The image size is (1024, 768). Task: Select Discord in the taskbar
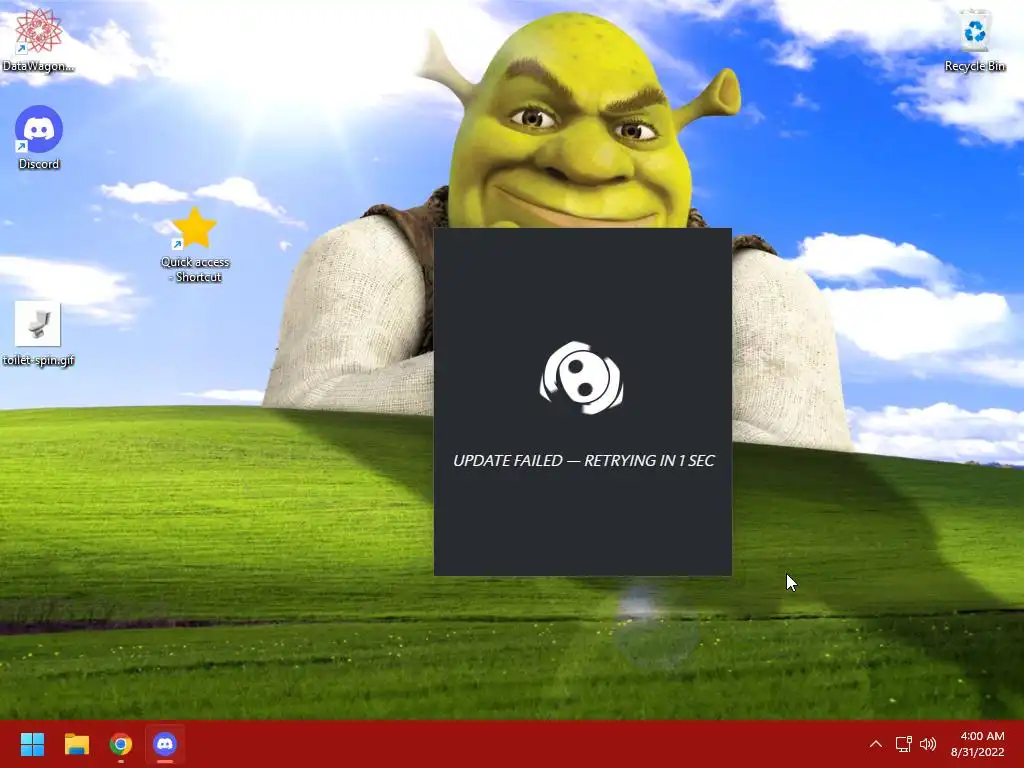[165, 744]
